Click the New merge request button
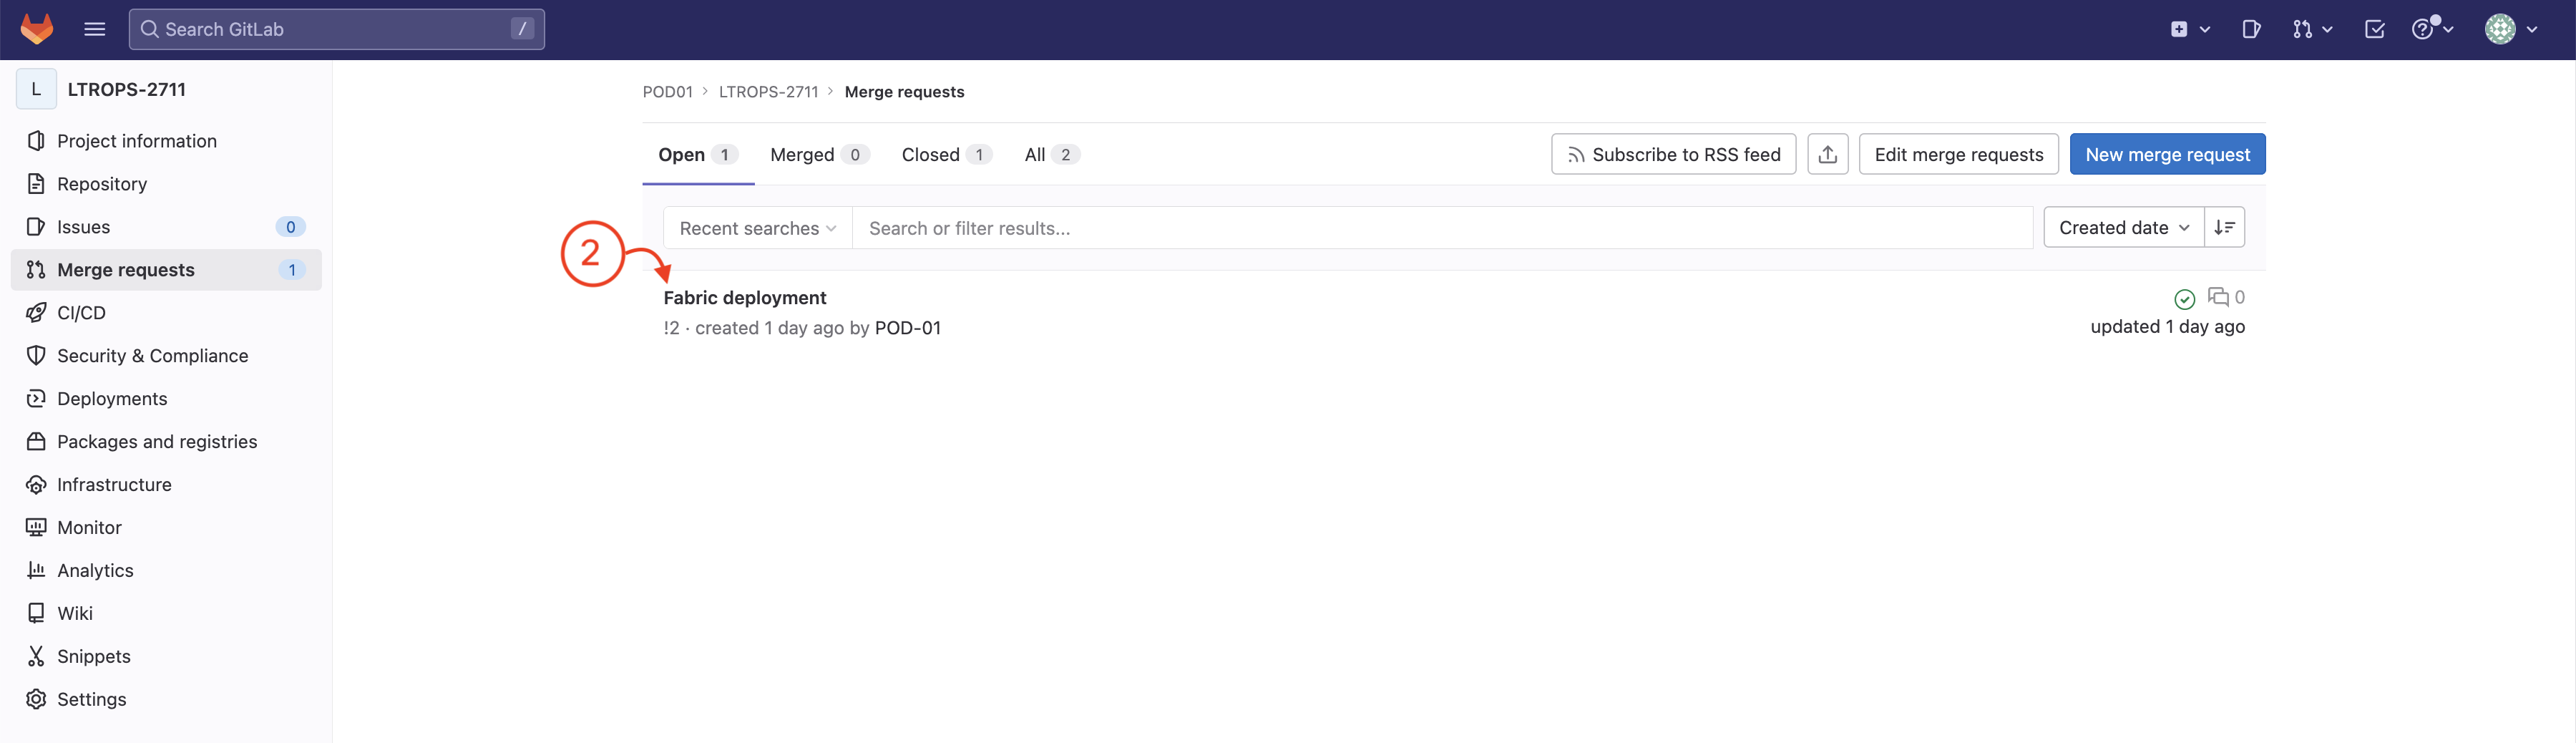This screenshot has width=2576, height=743. [2167, 155]
